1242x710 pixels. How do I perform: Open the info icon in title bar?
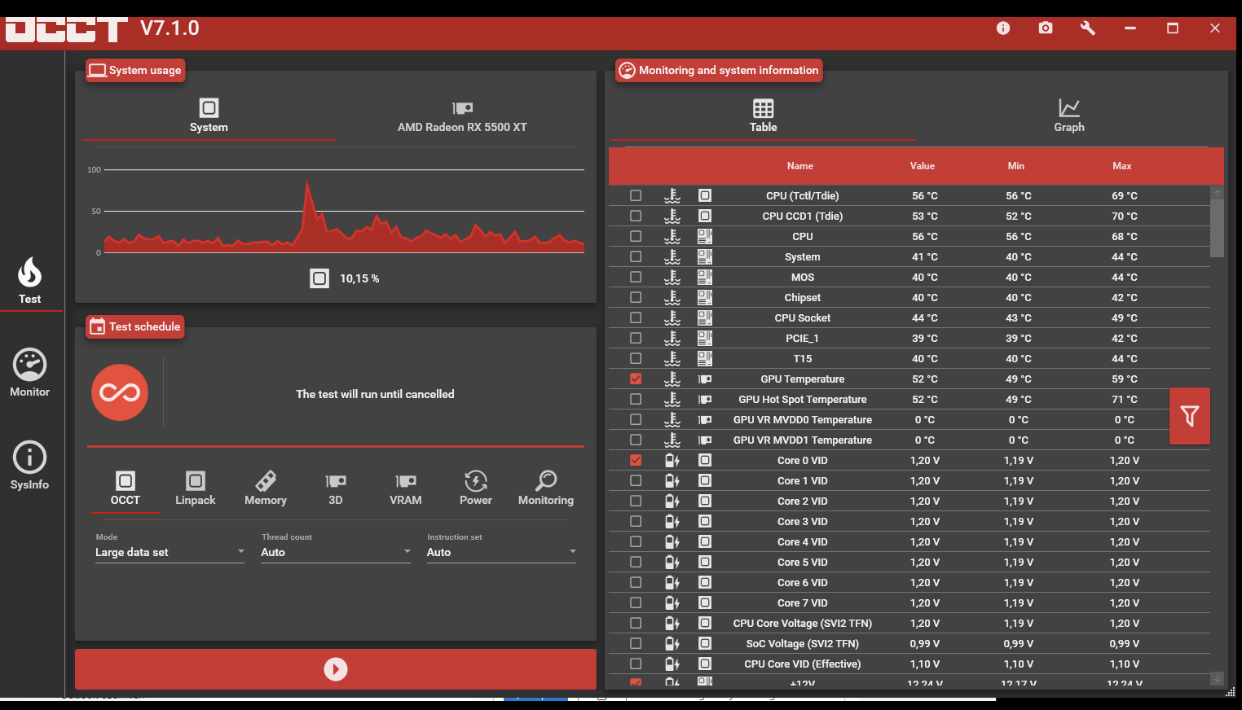click(1003, 28)
